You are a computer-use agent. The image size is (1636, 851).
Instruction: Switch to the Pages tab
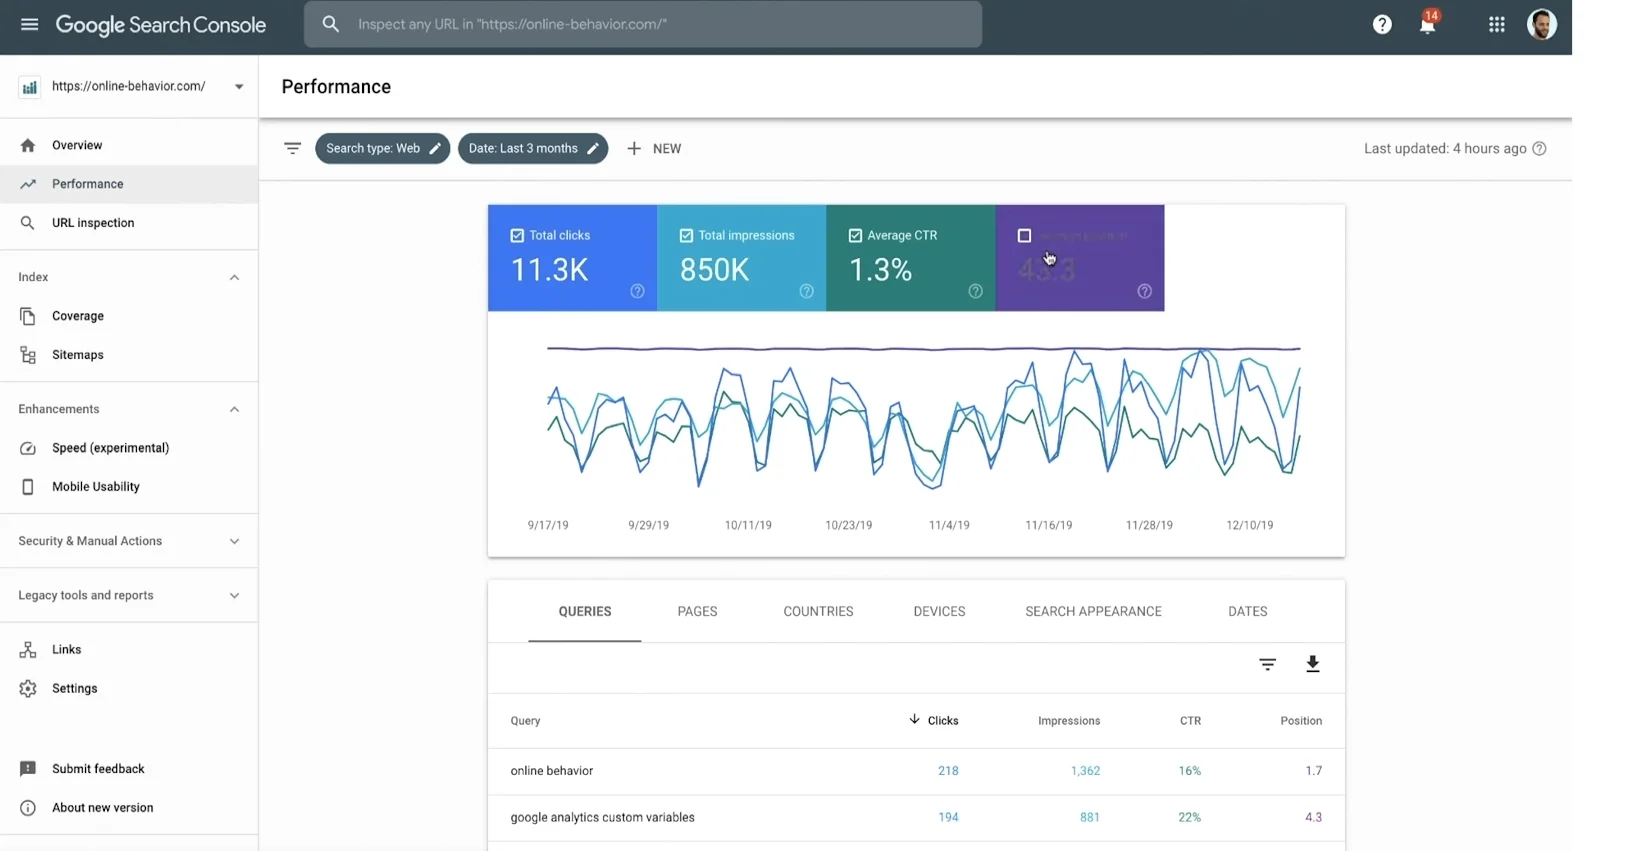coord(697,611)
